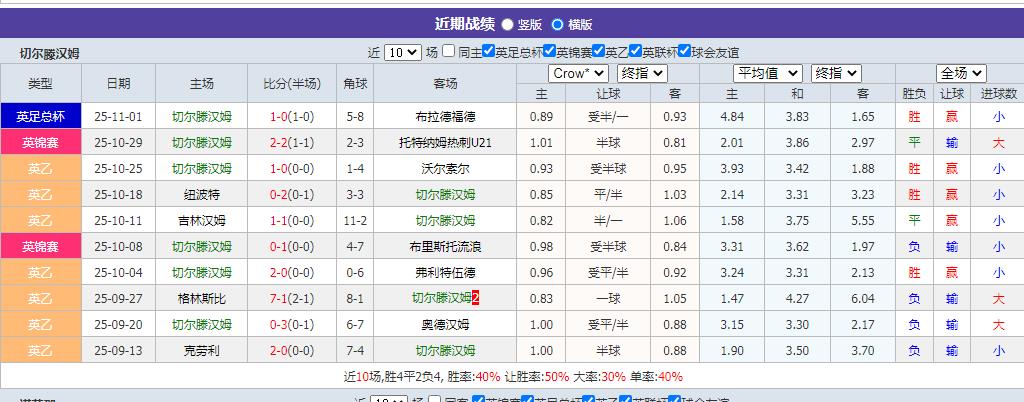Uncheck the 英锦赛 filter checkbox
Screen dimensions: 1024x402
(x=550, y=52)
